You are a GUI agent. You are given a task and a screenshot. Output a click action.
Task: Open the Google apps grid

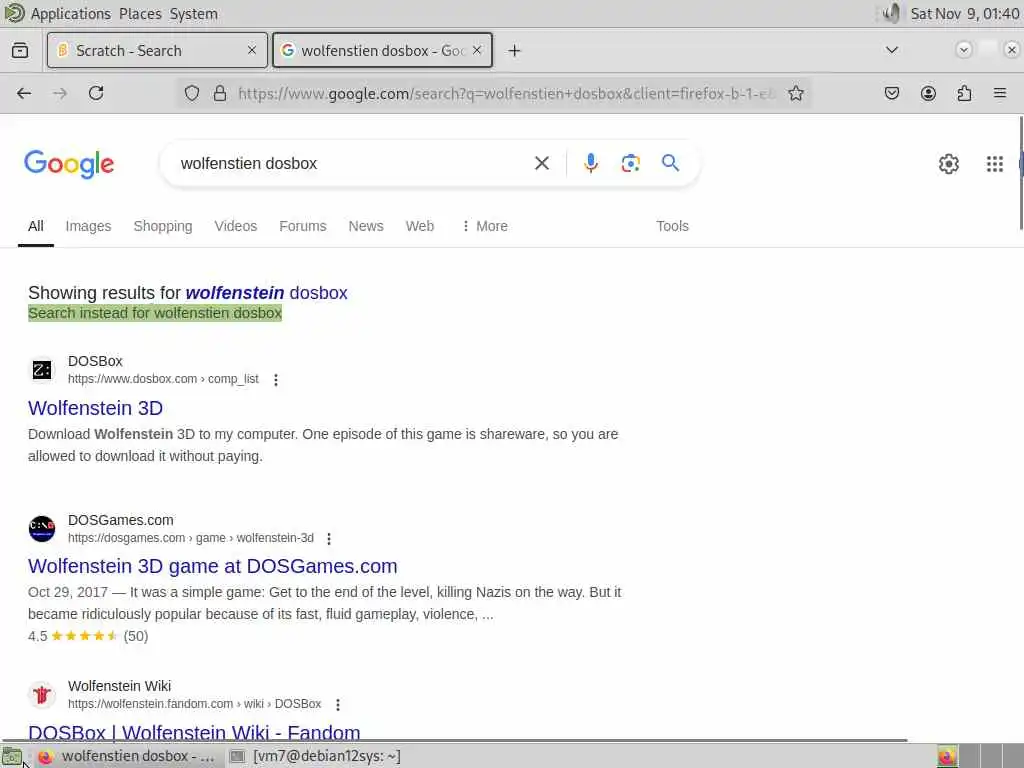[x=995, y=164]
